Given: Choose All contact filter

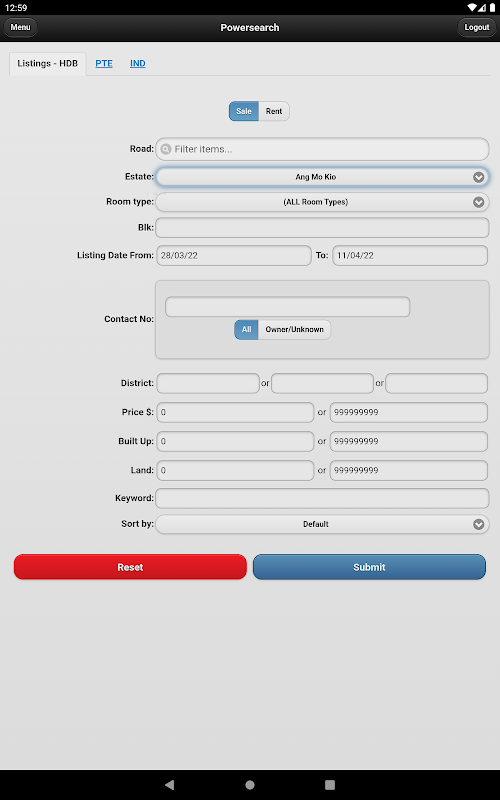Looking at the screenshot, I should (246, 330).
